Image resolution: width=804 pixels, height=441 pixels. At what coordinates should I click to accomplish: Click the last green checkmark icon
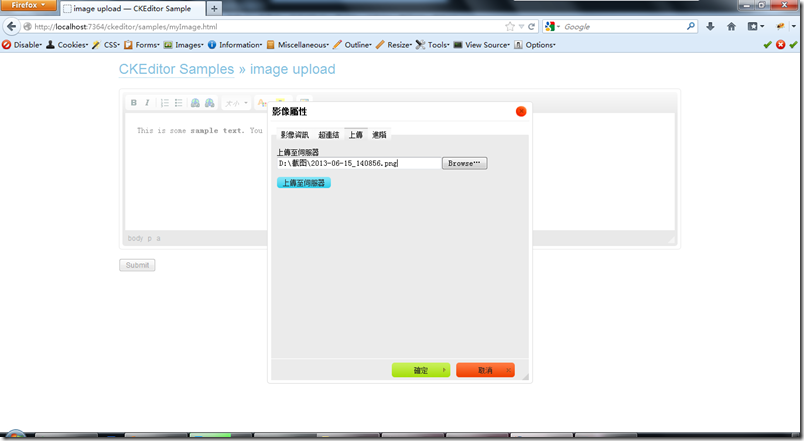pos(793,45)
